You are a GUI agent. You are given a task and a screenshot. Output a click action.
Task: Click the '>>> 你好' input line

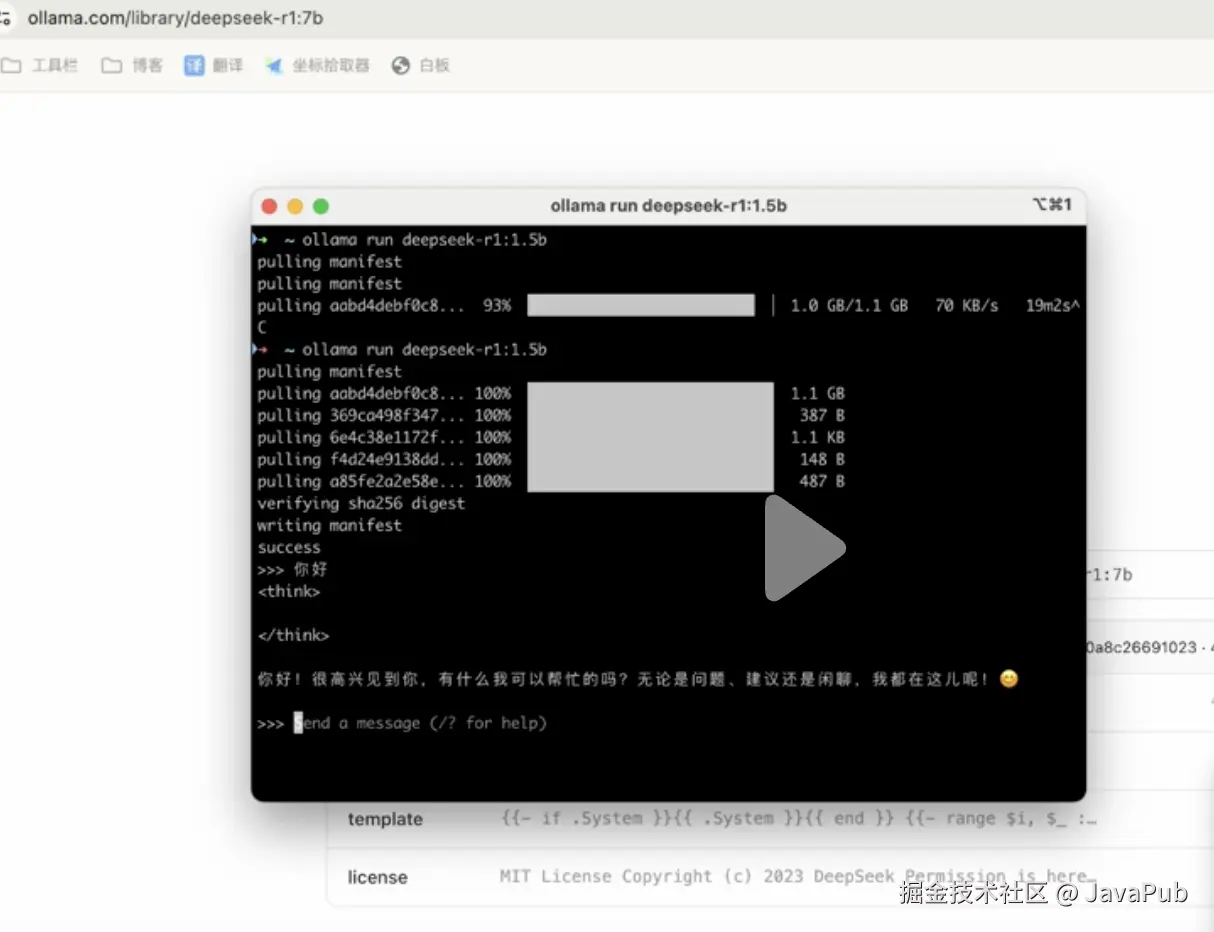click(x=292, y=570)
